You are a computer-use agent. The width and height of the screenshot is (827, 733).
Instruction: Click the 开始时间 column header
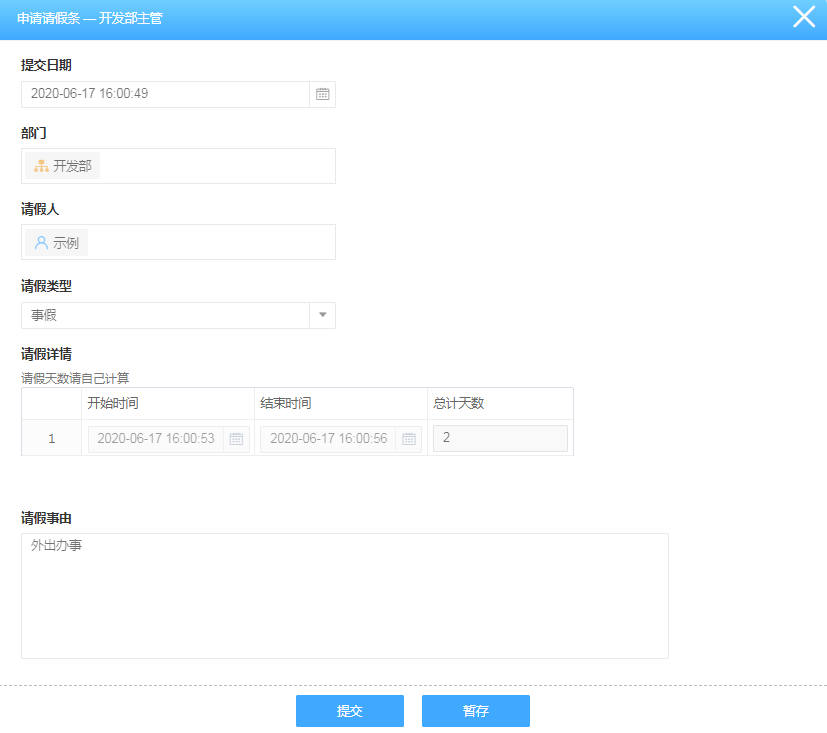tap(168, 403)
